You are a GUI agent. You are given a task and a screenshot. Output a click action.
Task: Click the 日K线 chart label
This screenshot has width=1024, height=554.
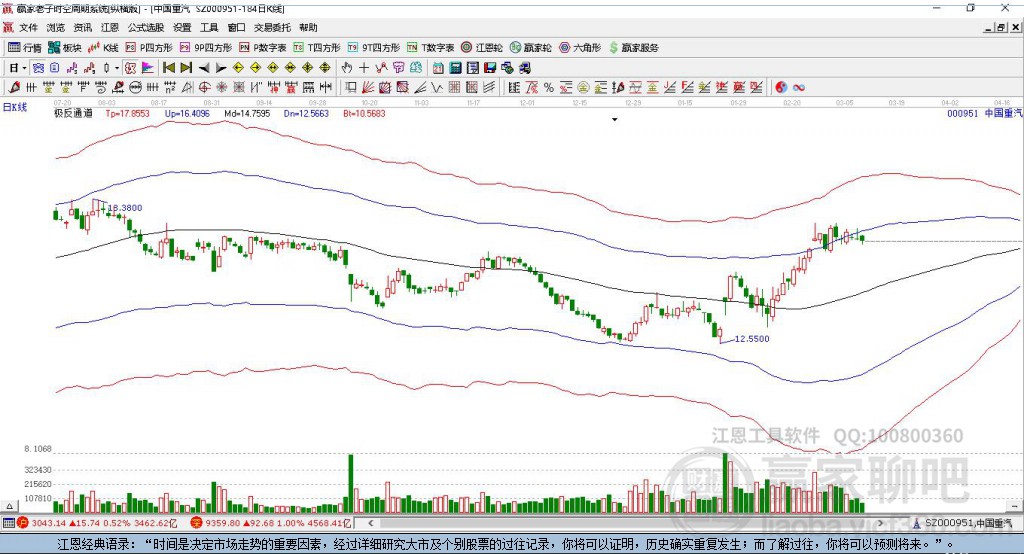pyautogui.click(x=15, y=107)
